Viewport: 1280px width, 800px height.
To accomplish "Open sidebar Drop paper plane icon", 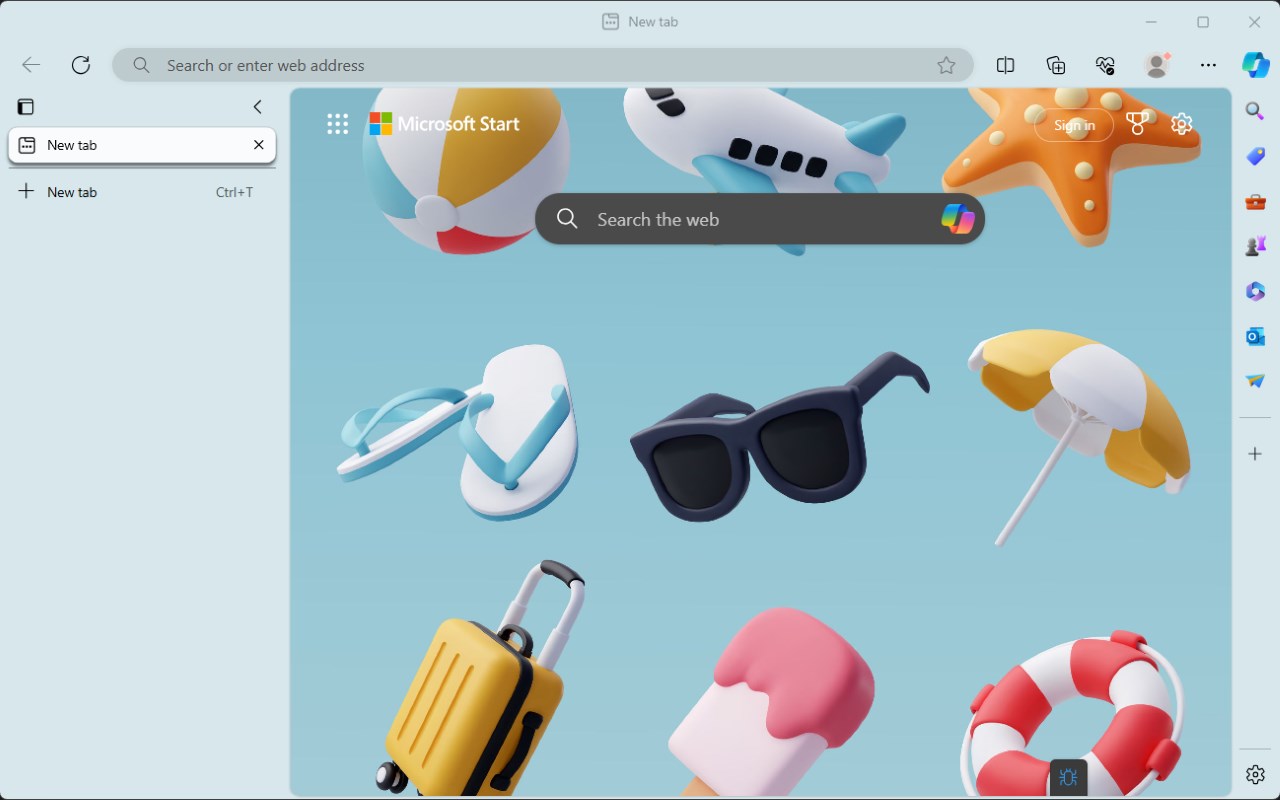I will click(x=1255, y=381).
